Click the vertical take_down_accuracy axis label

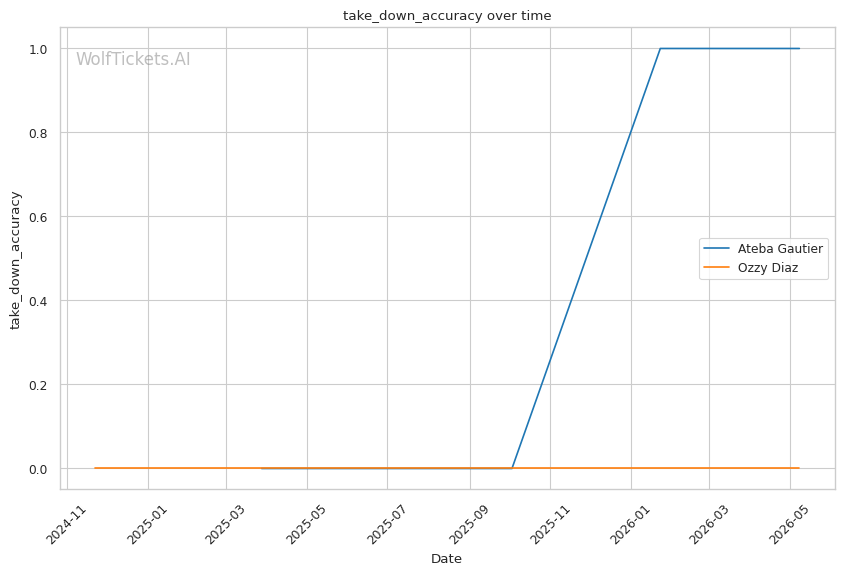(15, 260)
